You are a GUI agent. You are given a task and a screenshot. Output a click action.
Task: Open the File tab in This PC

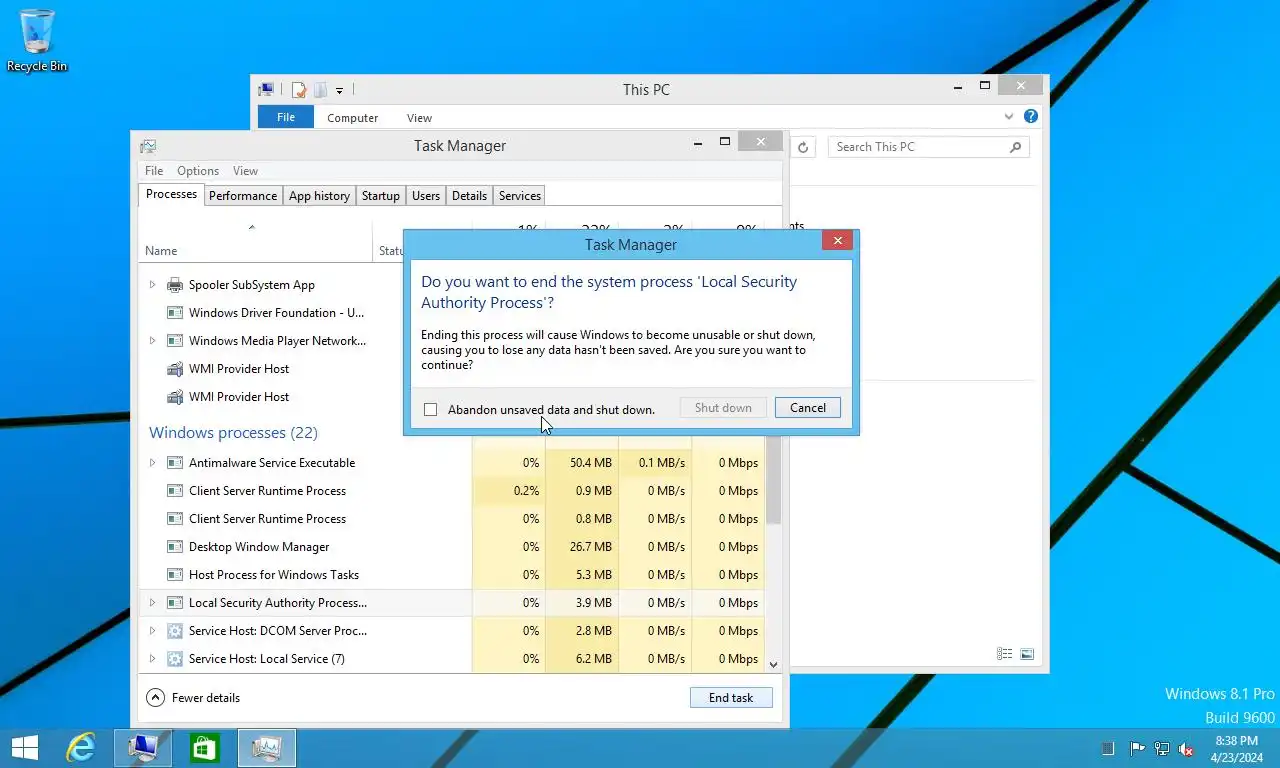click(286, 117)
